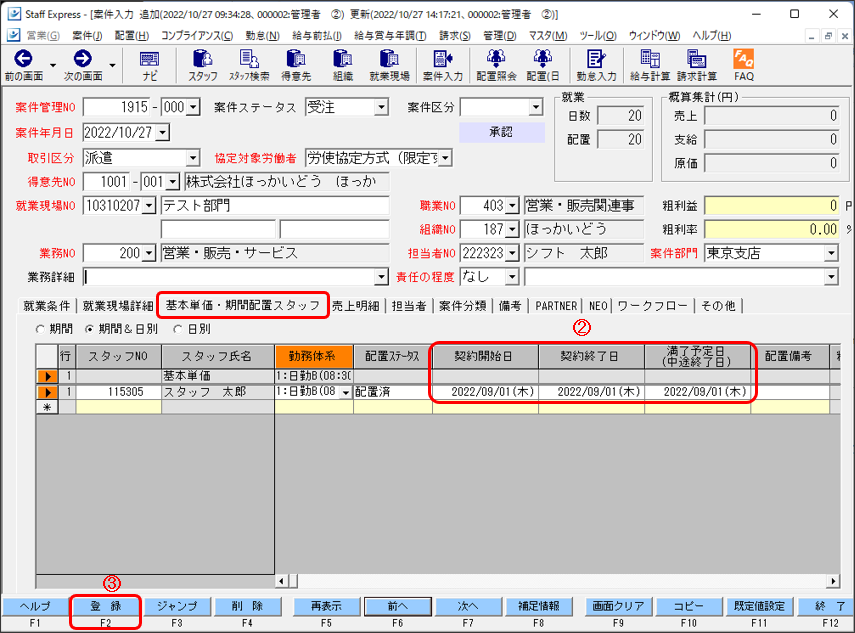The image size is (855, 633).
Task: Click the 再表示 (F5) button
Action: point(326,606)
